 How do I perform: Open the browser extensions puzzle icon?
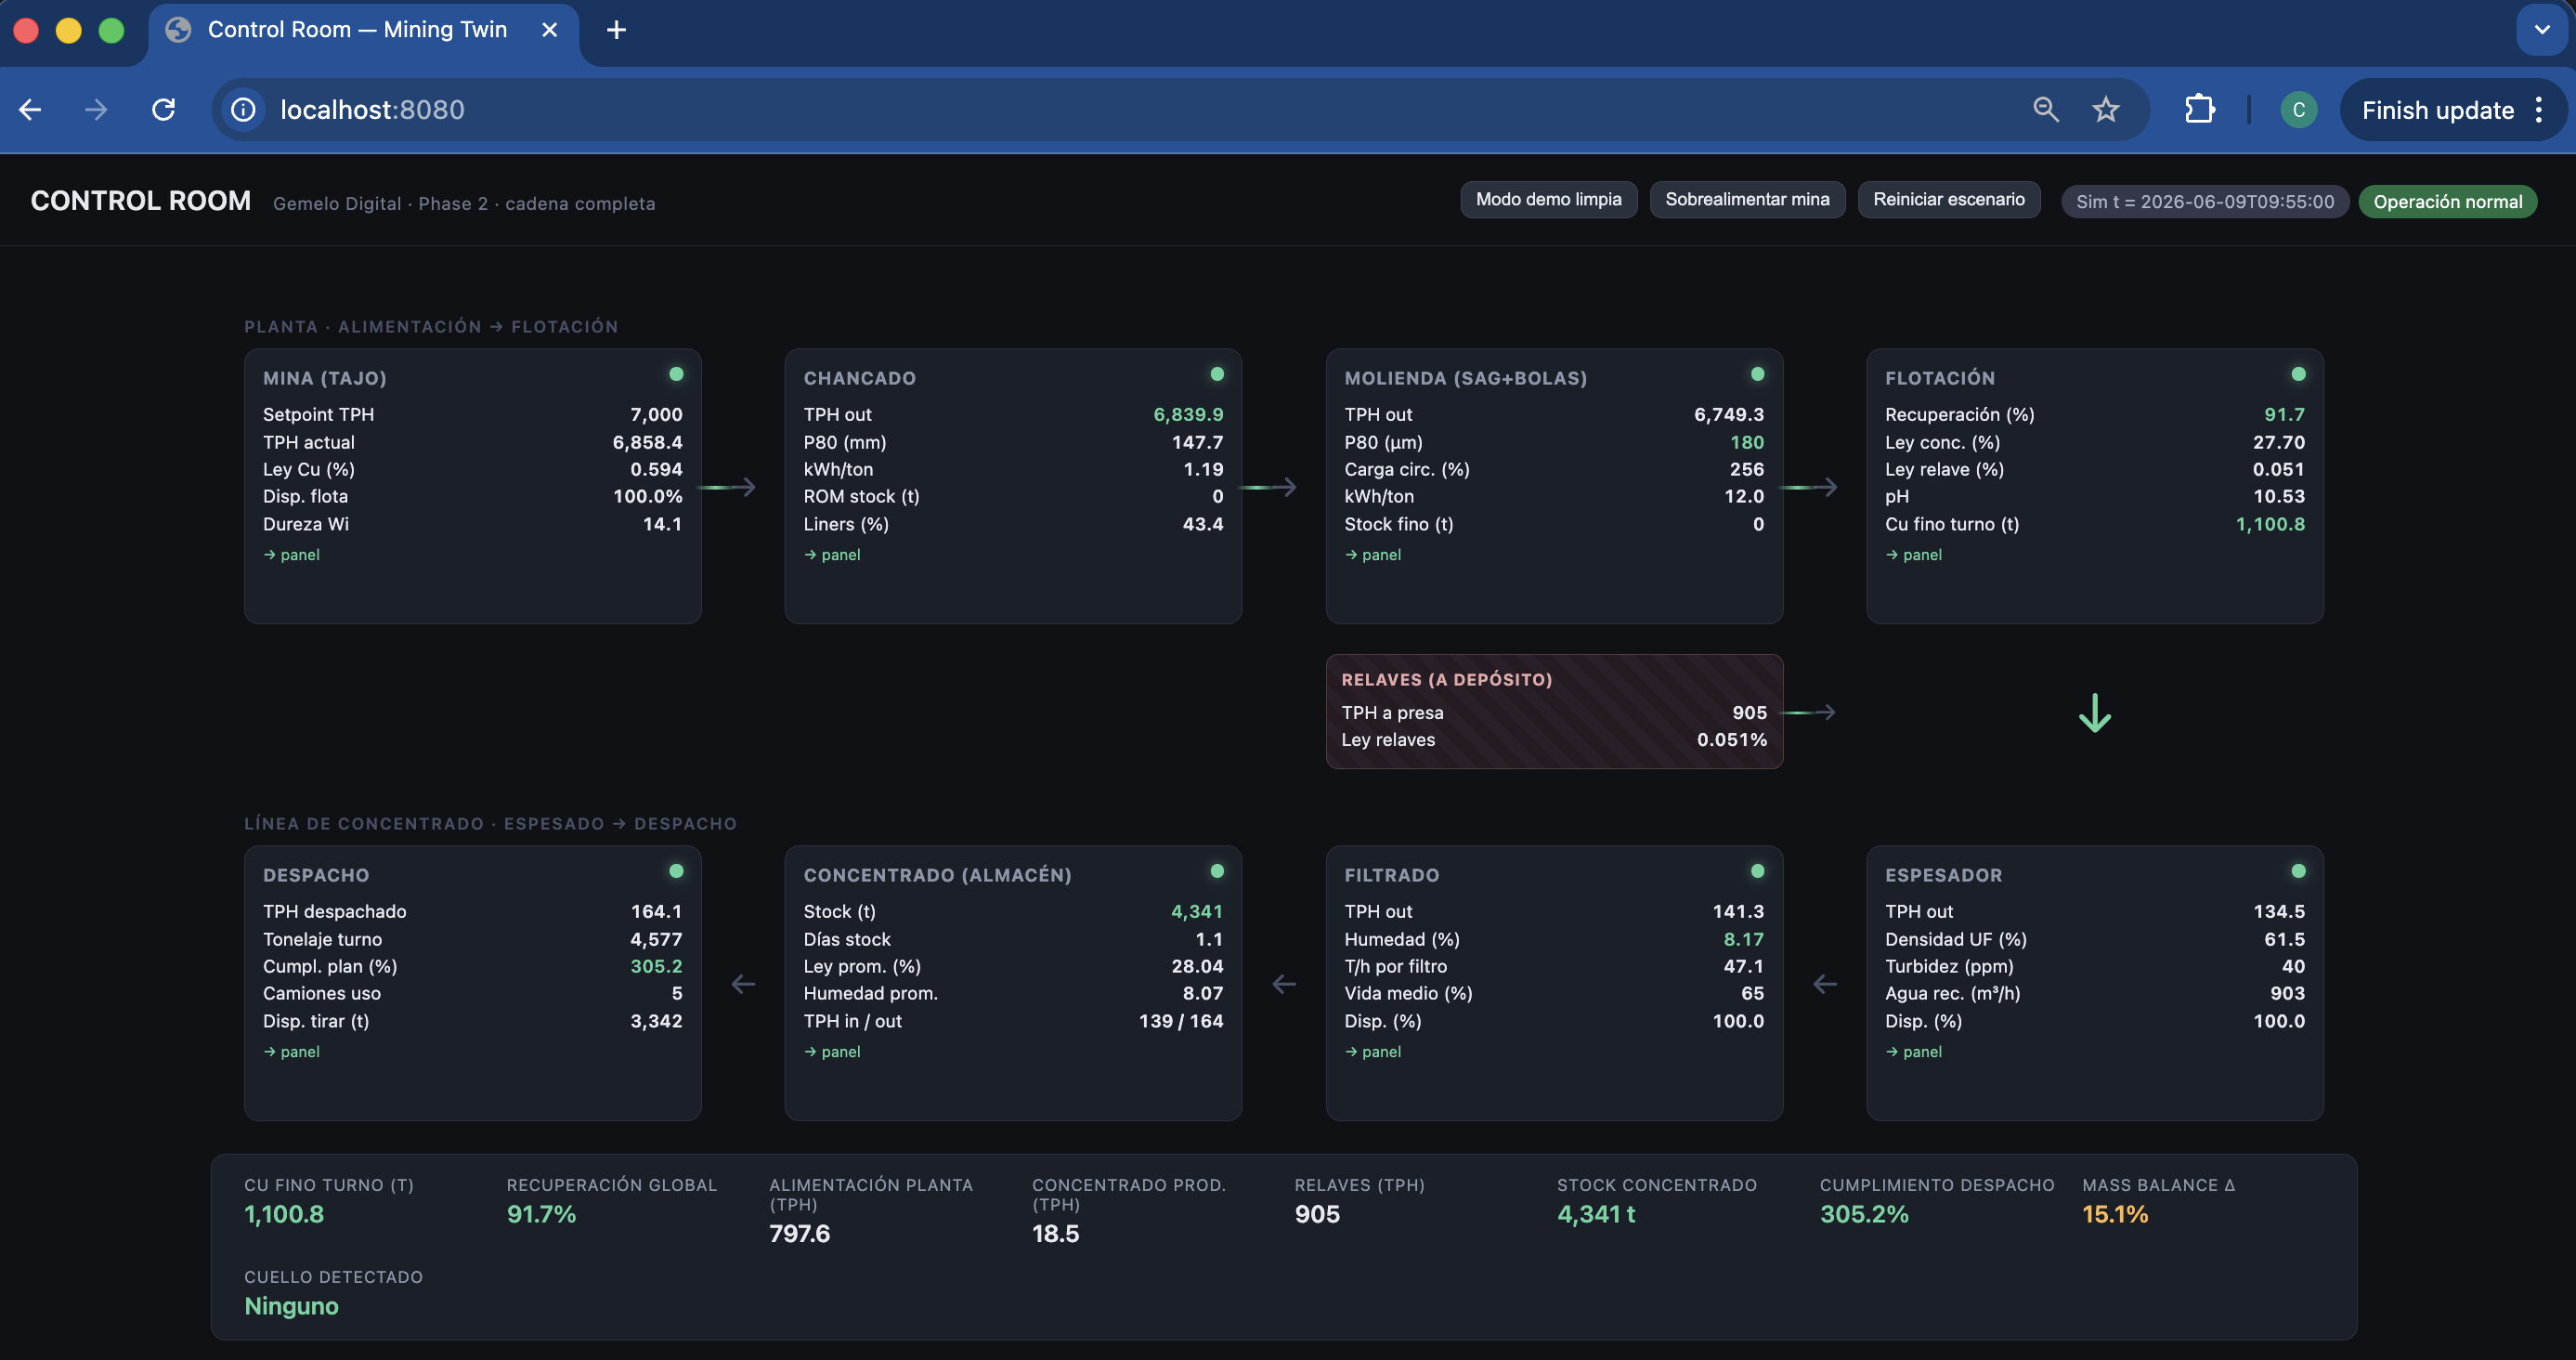(x=2199, y=110)
